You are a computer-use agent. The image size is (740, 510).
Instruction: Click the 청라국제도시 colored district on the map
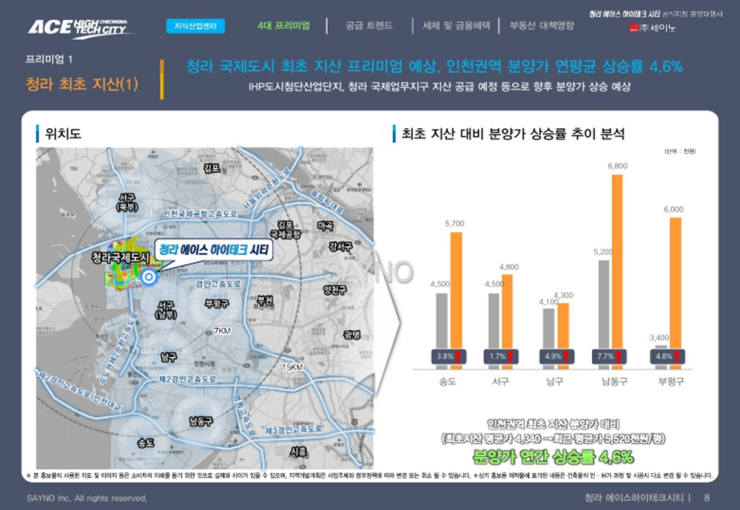point(124,264)
